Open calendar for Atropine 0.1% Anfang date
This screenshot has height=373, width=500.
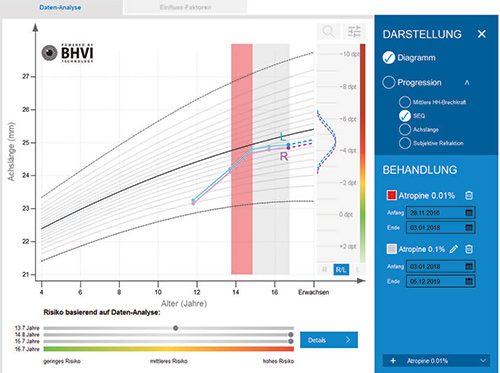click(x=469, y=267)
